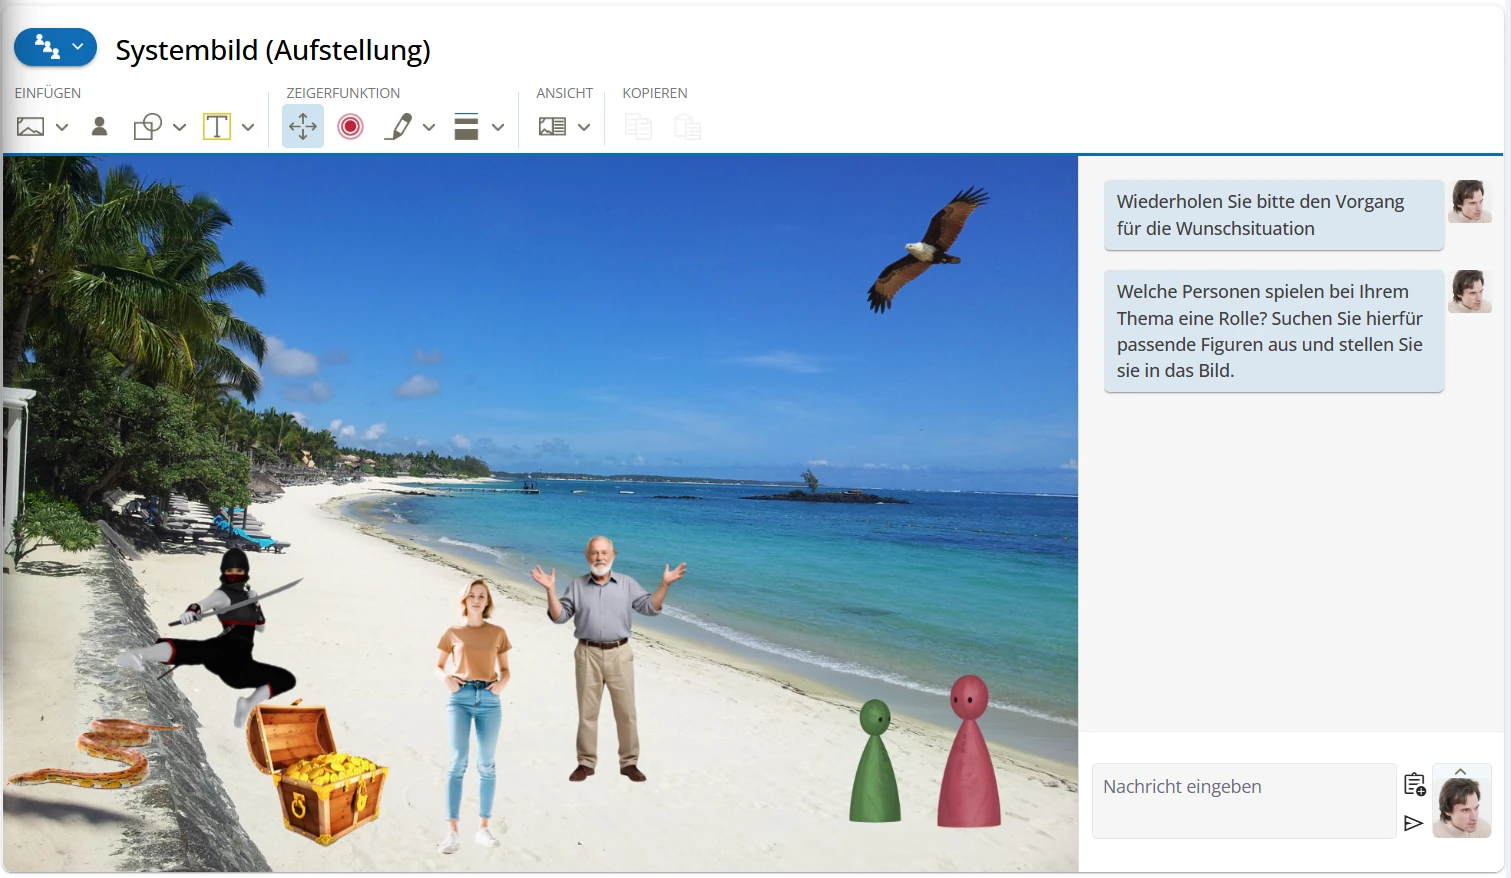Click the Nachricht eingeben message field
This screenshot has height=878, width=1511.
pos(1243,800)
